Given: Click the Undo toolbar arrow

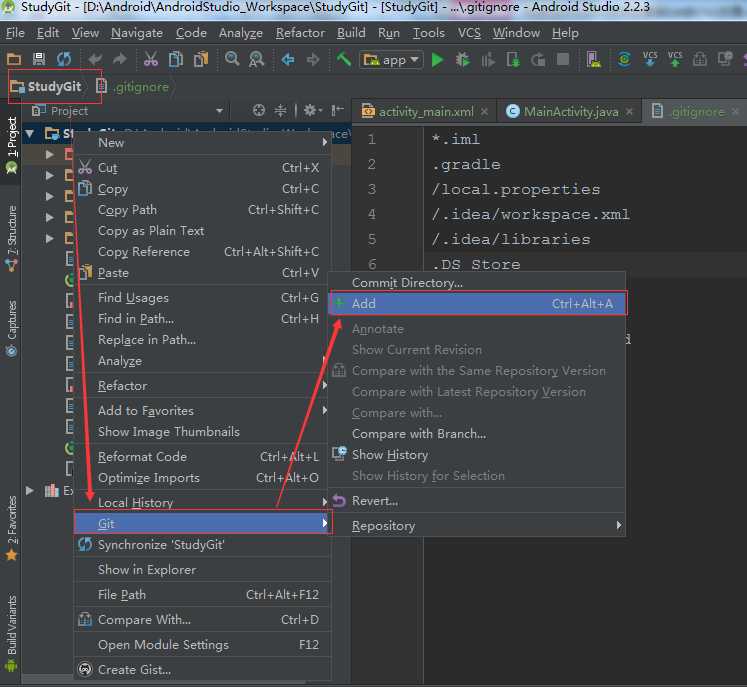Looking at the screenshot, I should (95, 60).
